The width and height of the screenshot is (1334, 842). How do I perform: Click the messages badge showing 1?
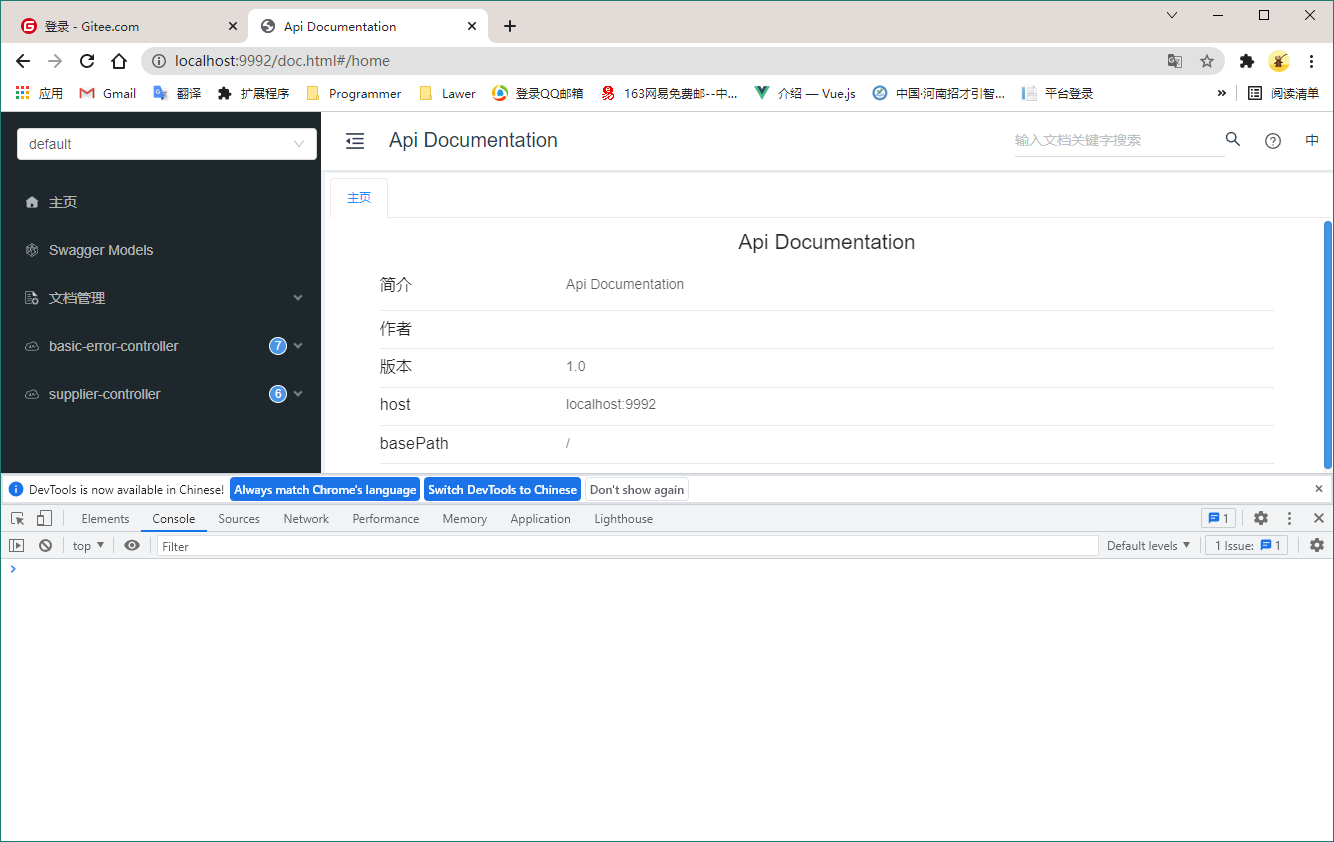pos(1219,518)
